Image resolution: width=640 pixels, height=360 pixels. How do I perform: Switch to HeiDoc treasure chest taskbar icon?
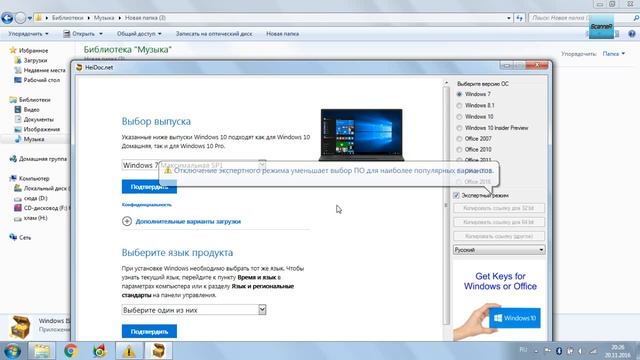158,351
